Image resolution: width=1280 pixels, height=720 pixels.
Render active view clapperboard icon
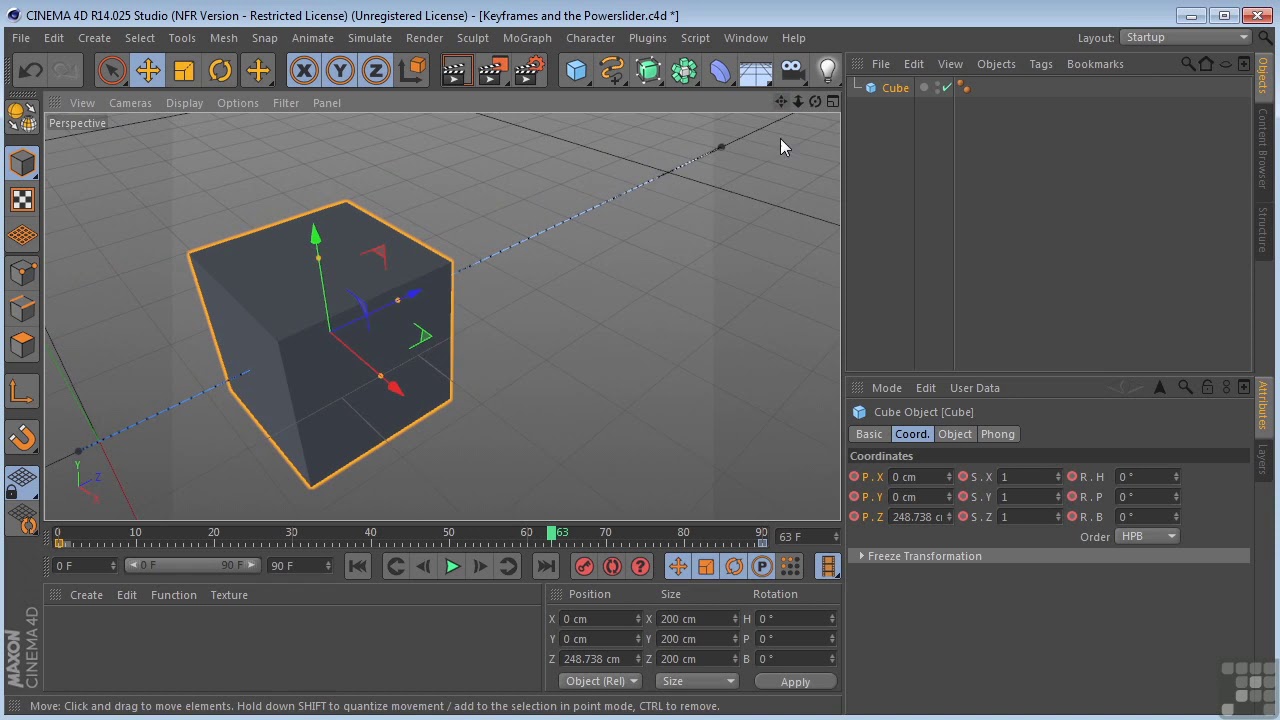456,70
